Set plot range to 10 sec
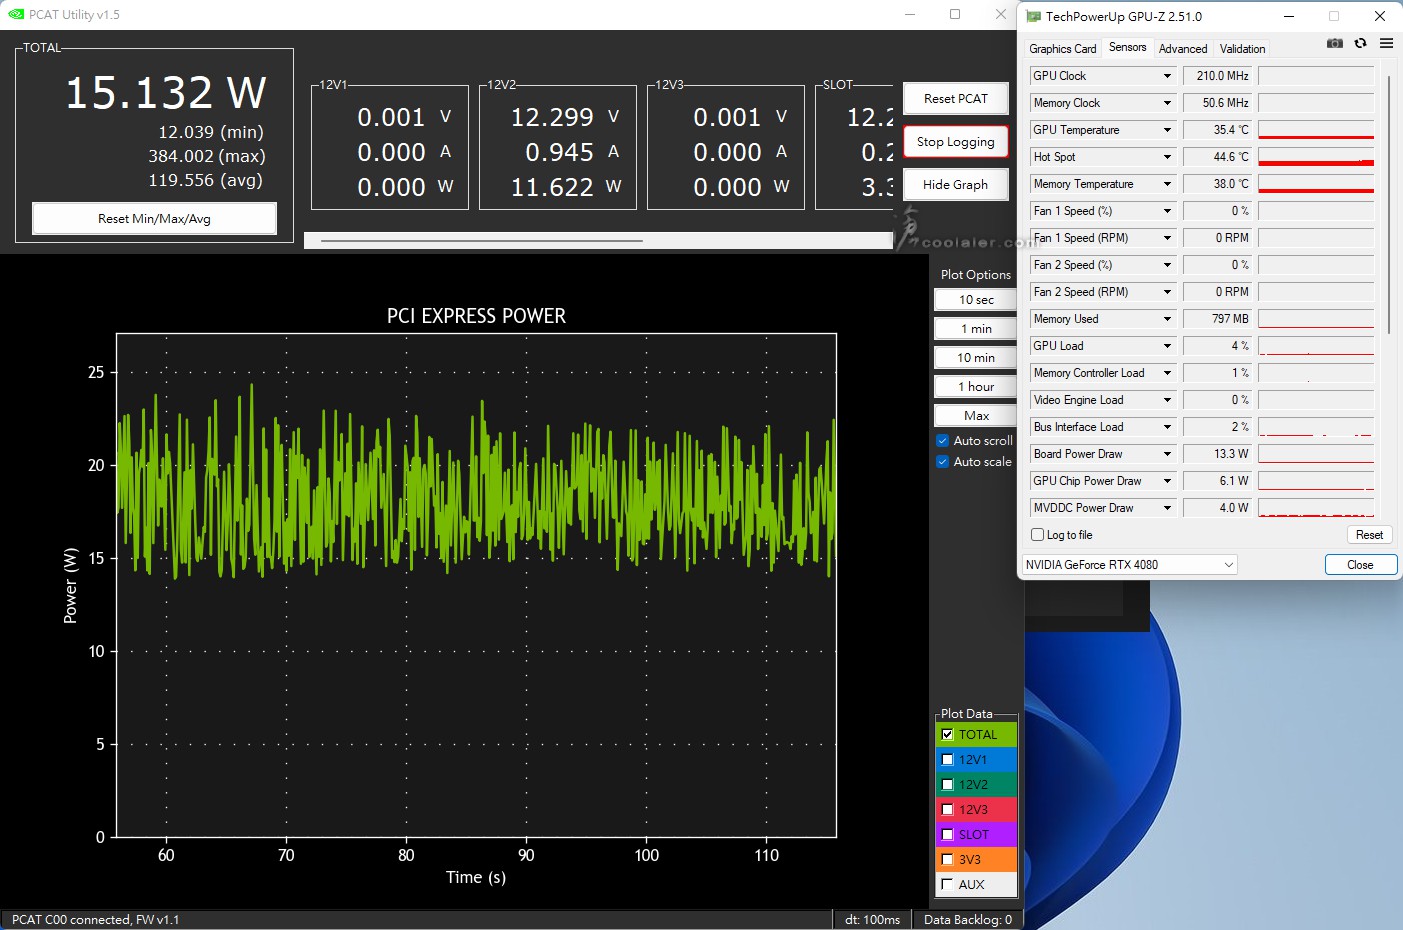 pos(976,299)
